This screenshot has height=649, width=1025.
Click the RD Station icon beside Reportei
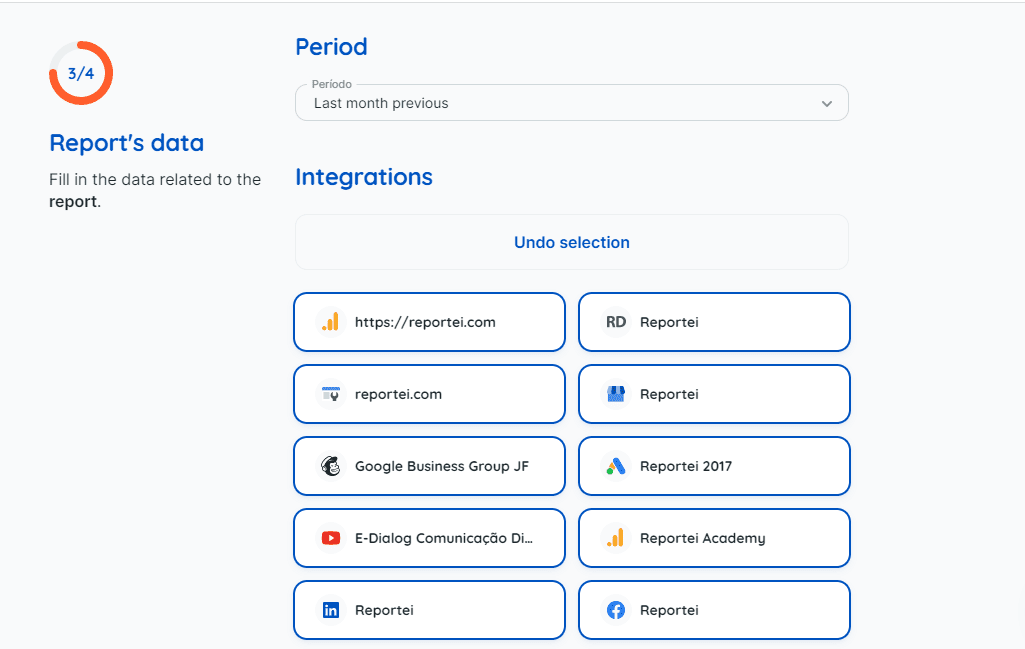(x=616, y=322)
